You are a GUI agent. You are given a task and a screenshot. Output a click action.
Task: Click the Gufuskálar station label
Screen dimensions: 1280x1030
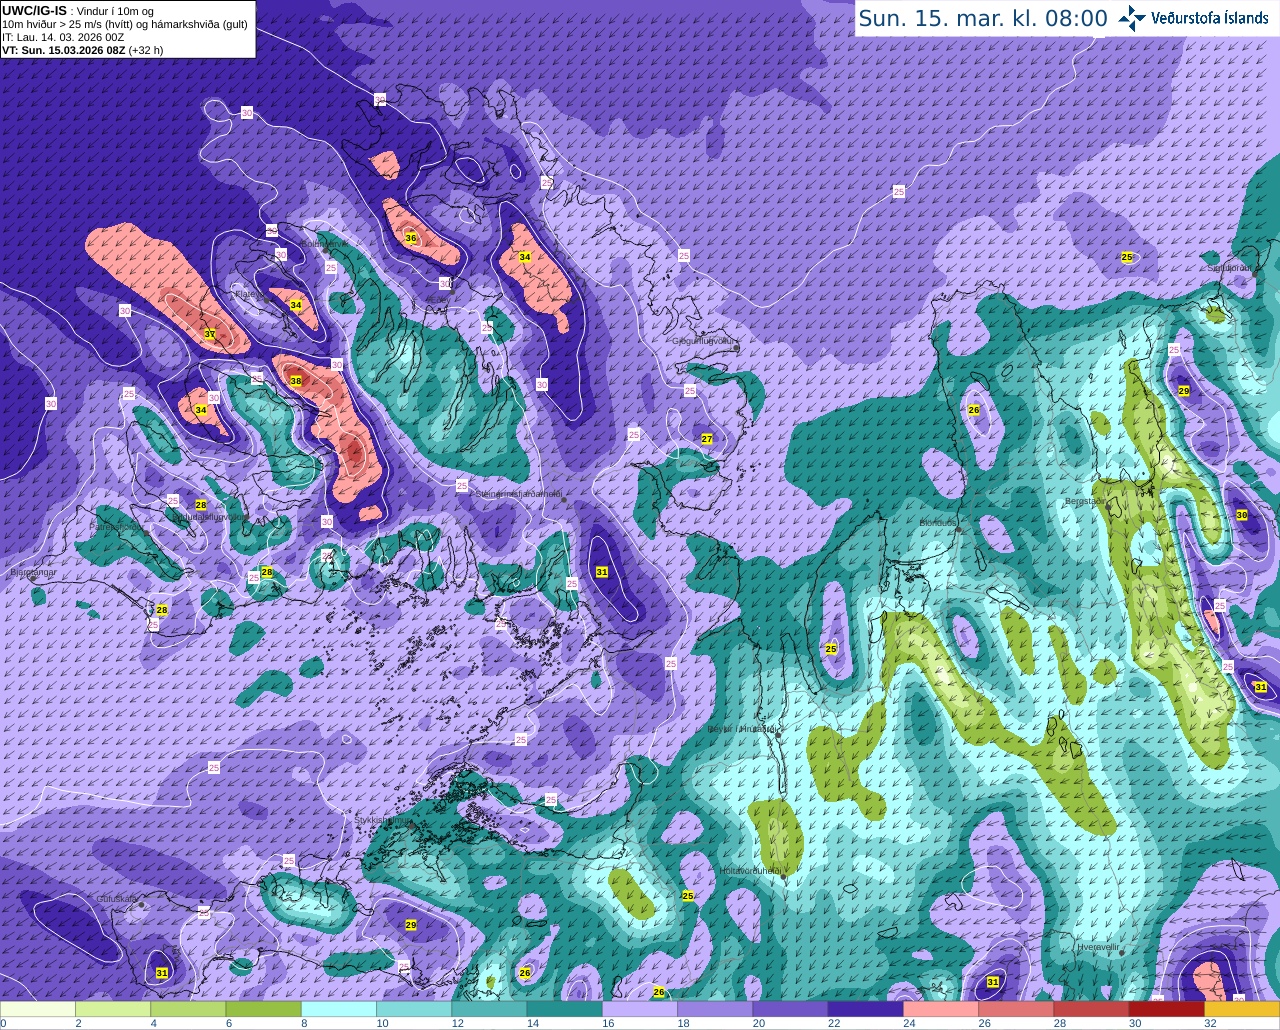tap(117, 899)
